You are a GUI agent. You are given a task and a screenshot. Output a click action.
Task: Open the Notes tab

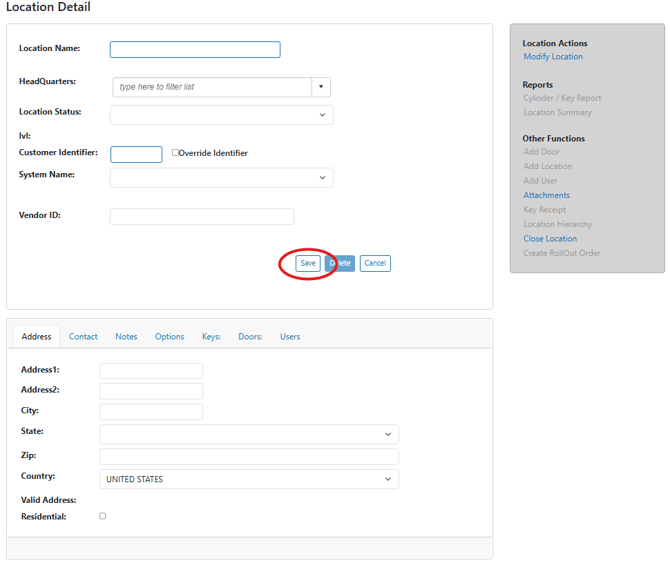(x=126, y=337)
